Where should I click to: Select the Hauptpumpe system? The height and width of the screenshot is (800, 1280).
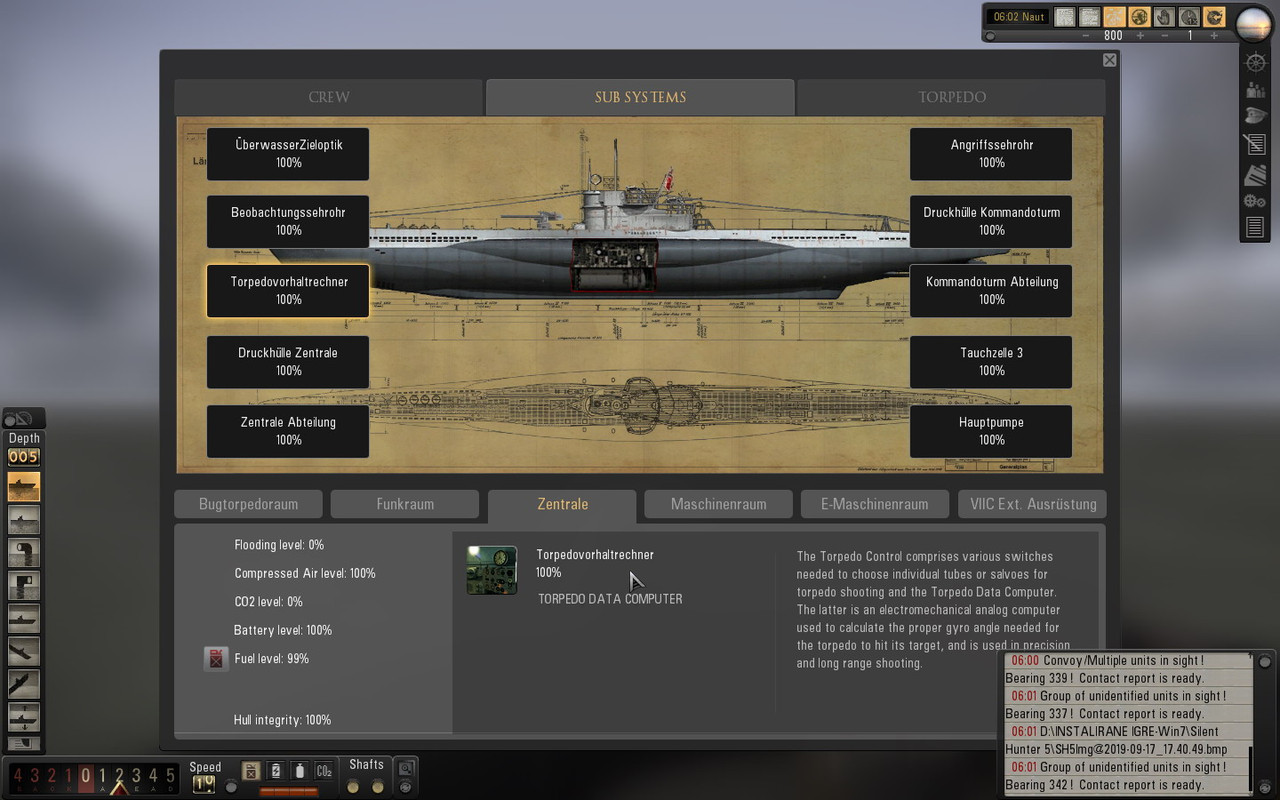991,431
